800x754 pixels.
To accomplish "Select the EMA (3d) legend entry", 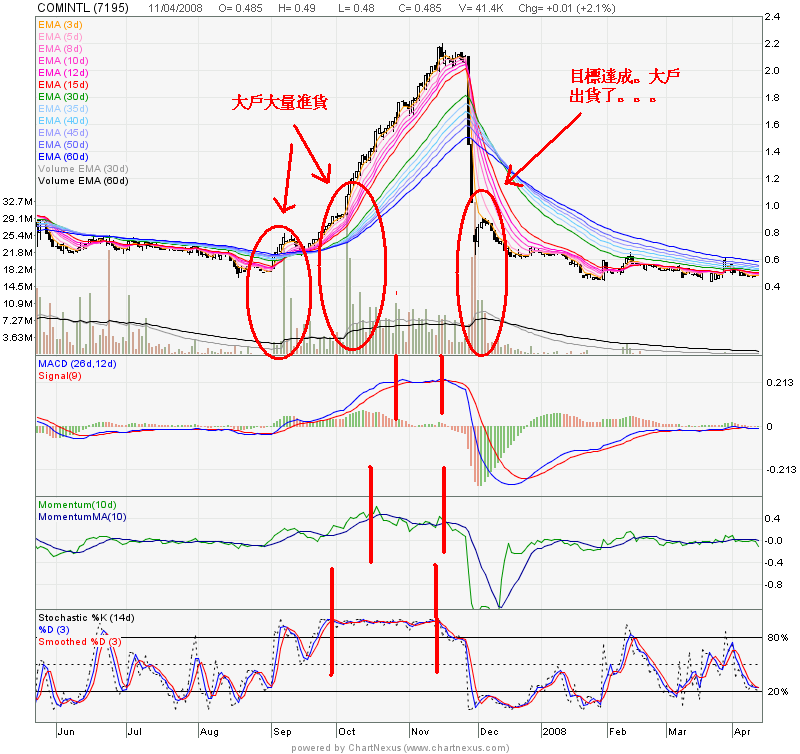I will click(59, 23).
